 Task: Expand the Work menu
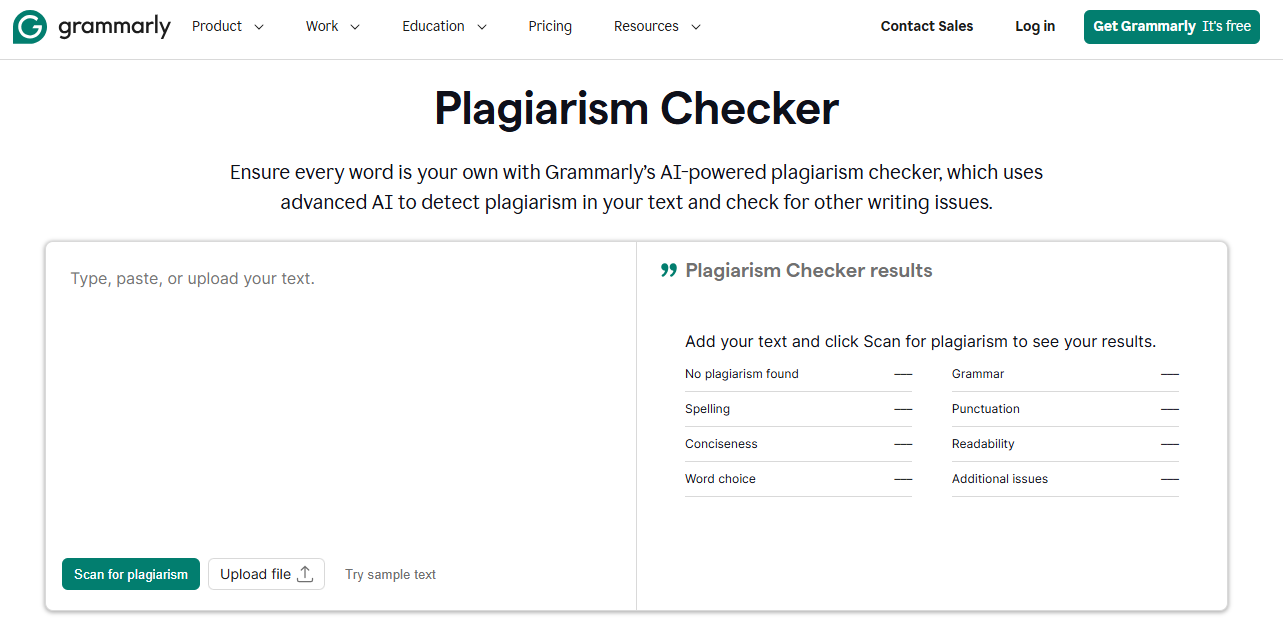click(x=322, y=26)
